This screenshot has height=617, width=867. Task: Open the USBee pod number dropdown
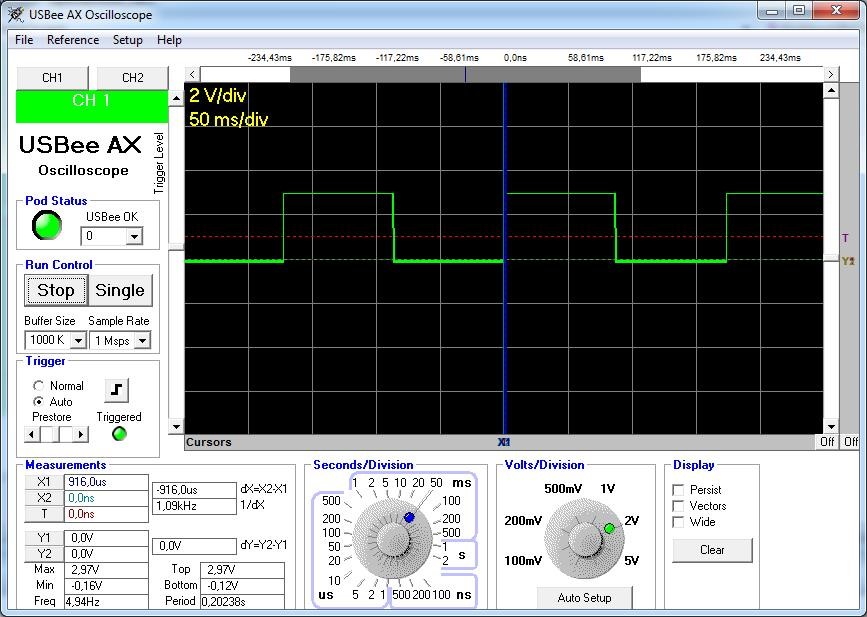134,237
